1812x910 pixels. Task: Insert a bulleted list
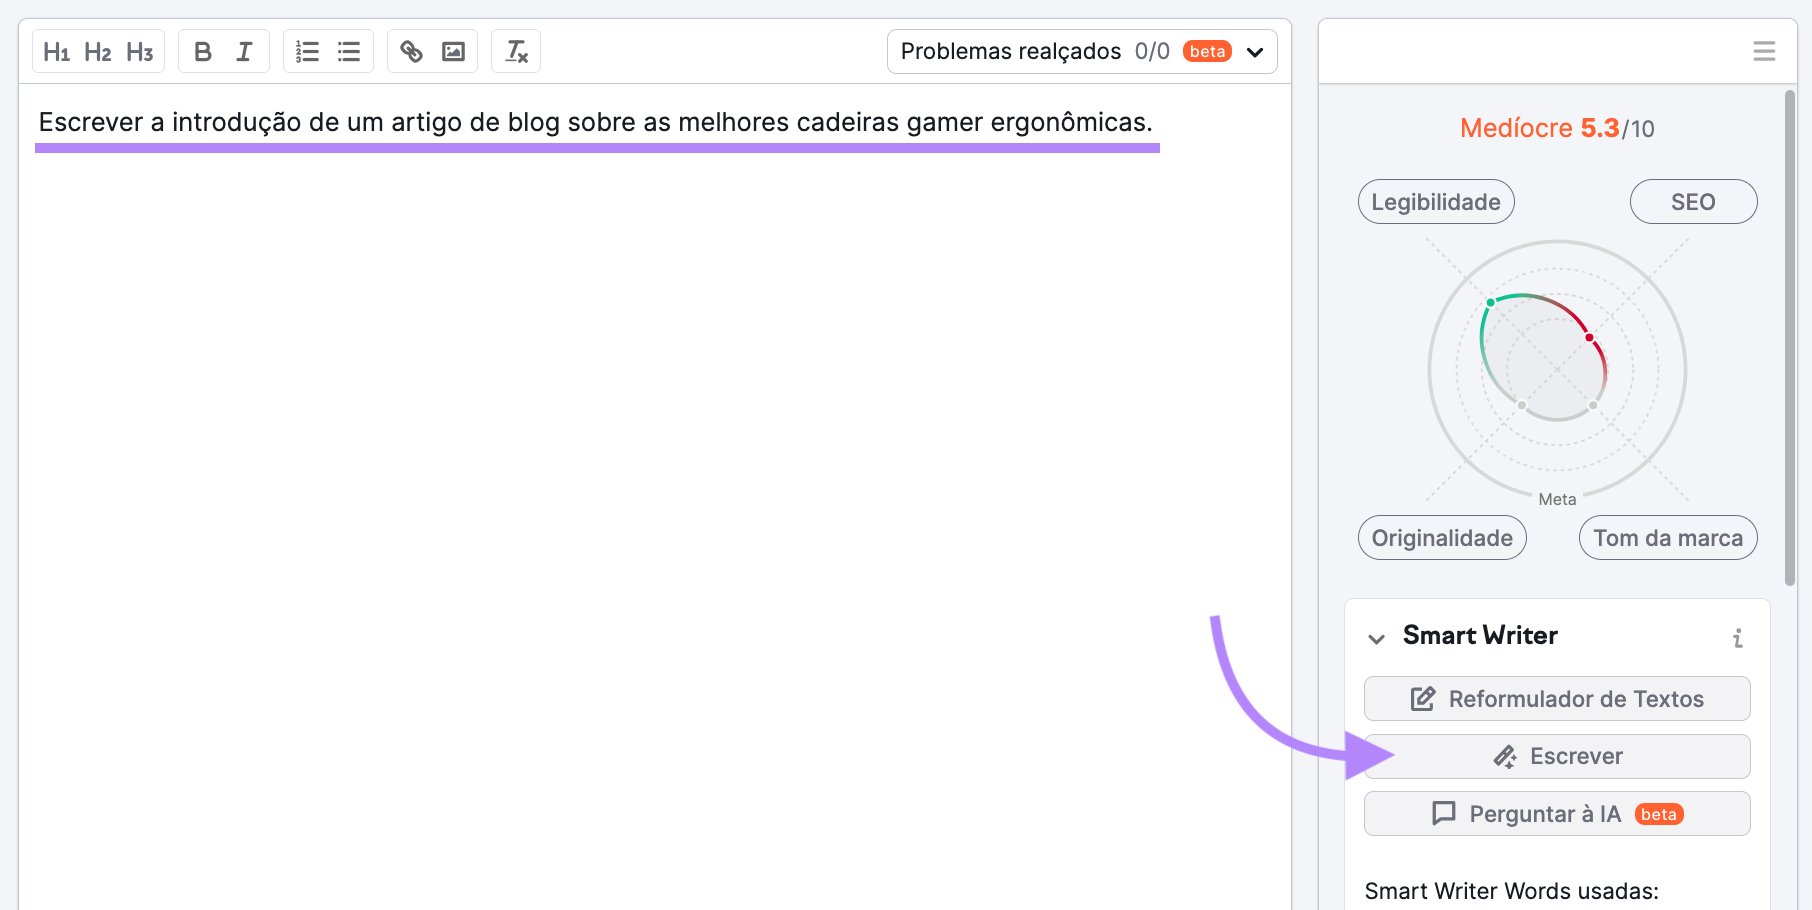[x=349, y=52]
